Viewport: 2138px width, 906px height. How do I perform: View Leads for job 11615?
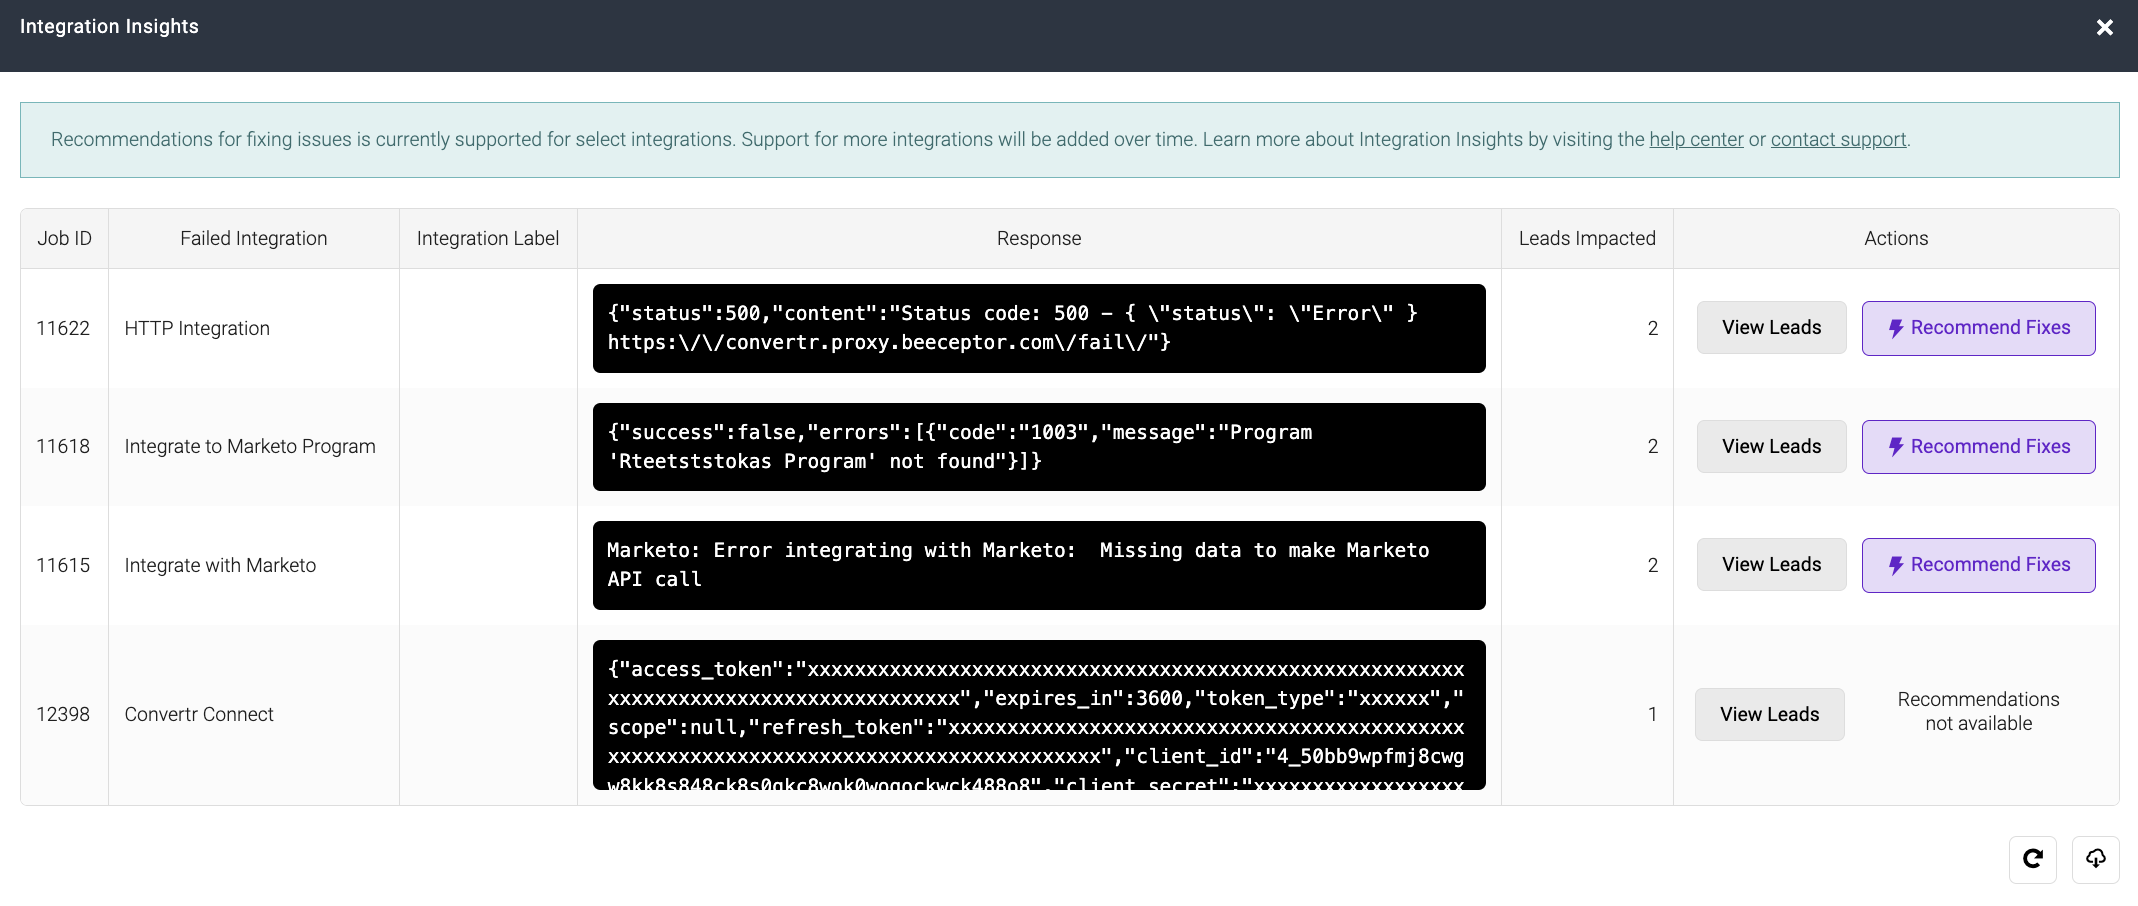click(x=1771, y=565)
